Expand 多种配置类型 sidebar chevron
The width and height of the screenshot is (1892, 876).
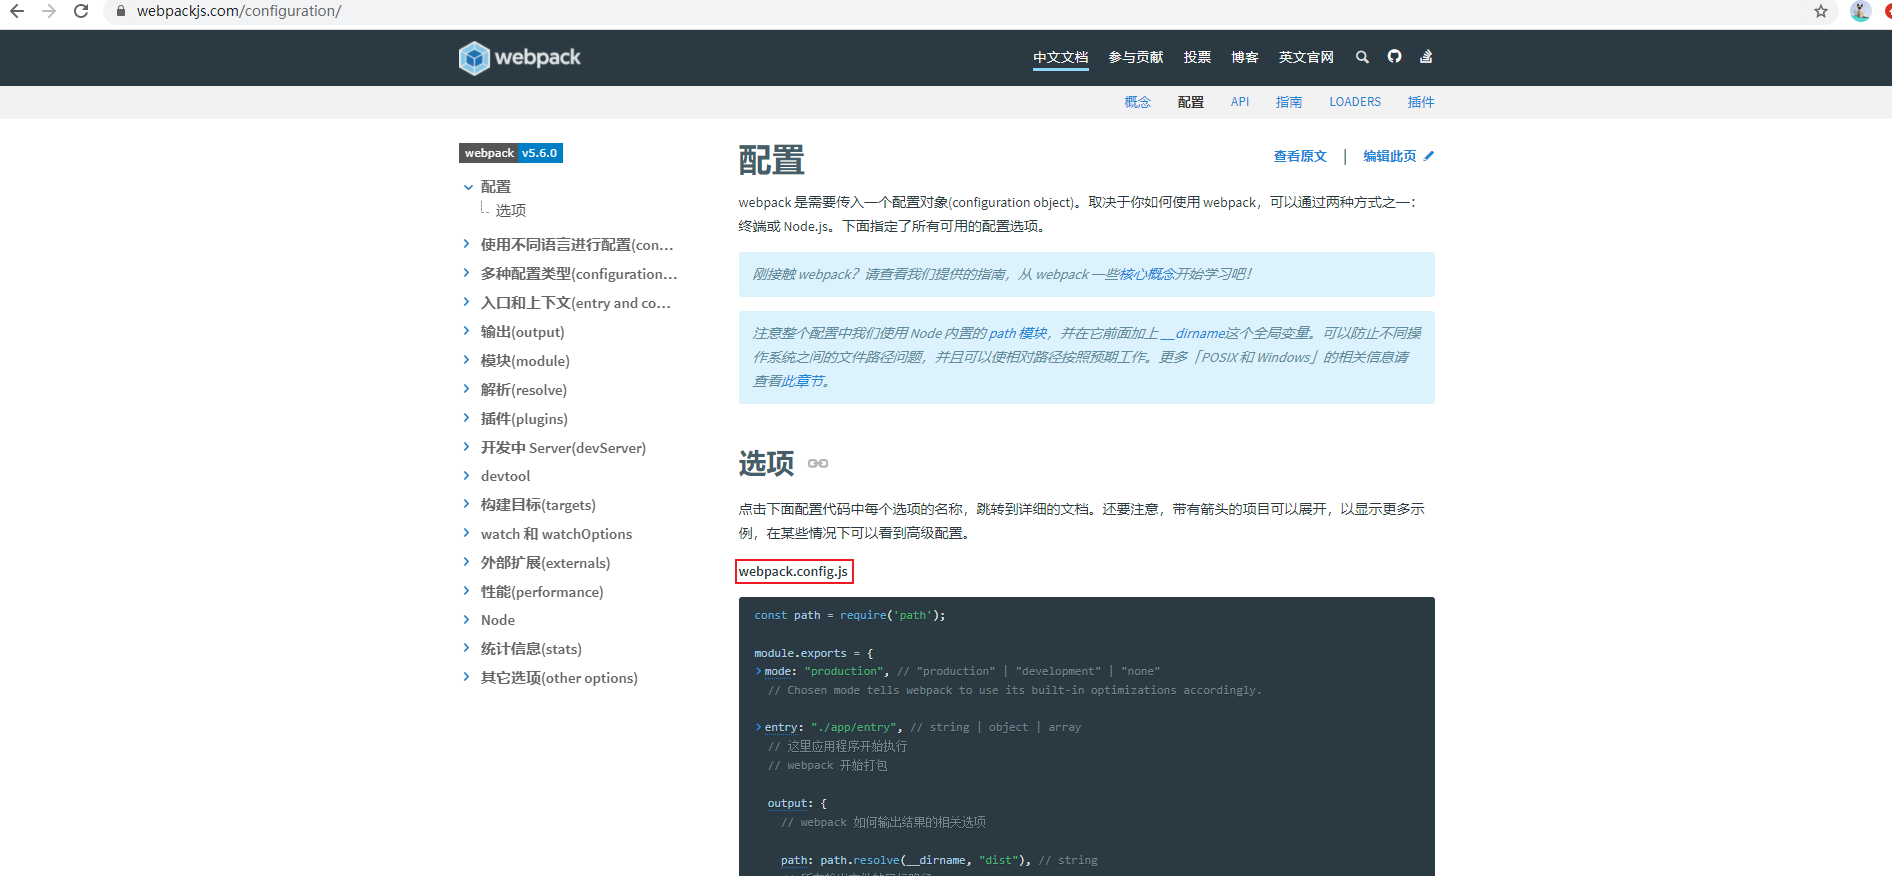coord(466,273)
